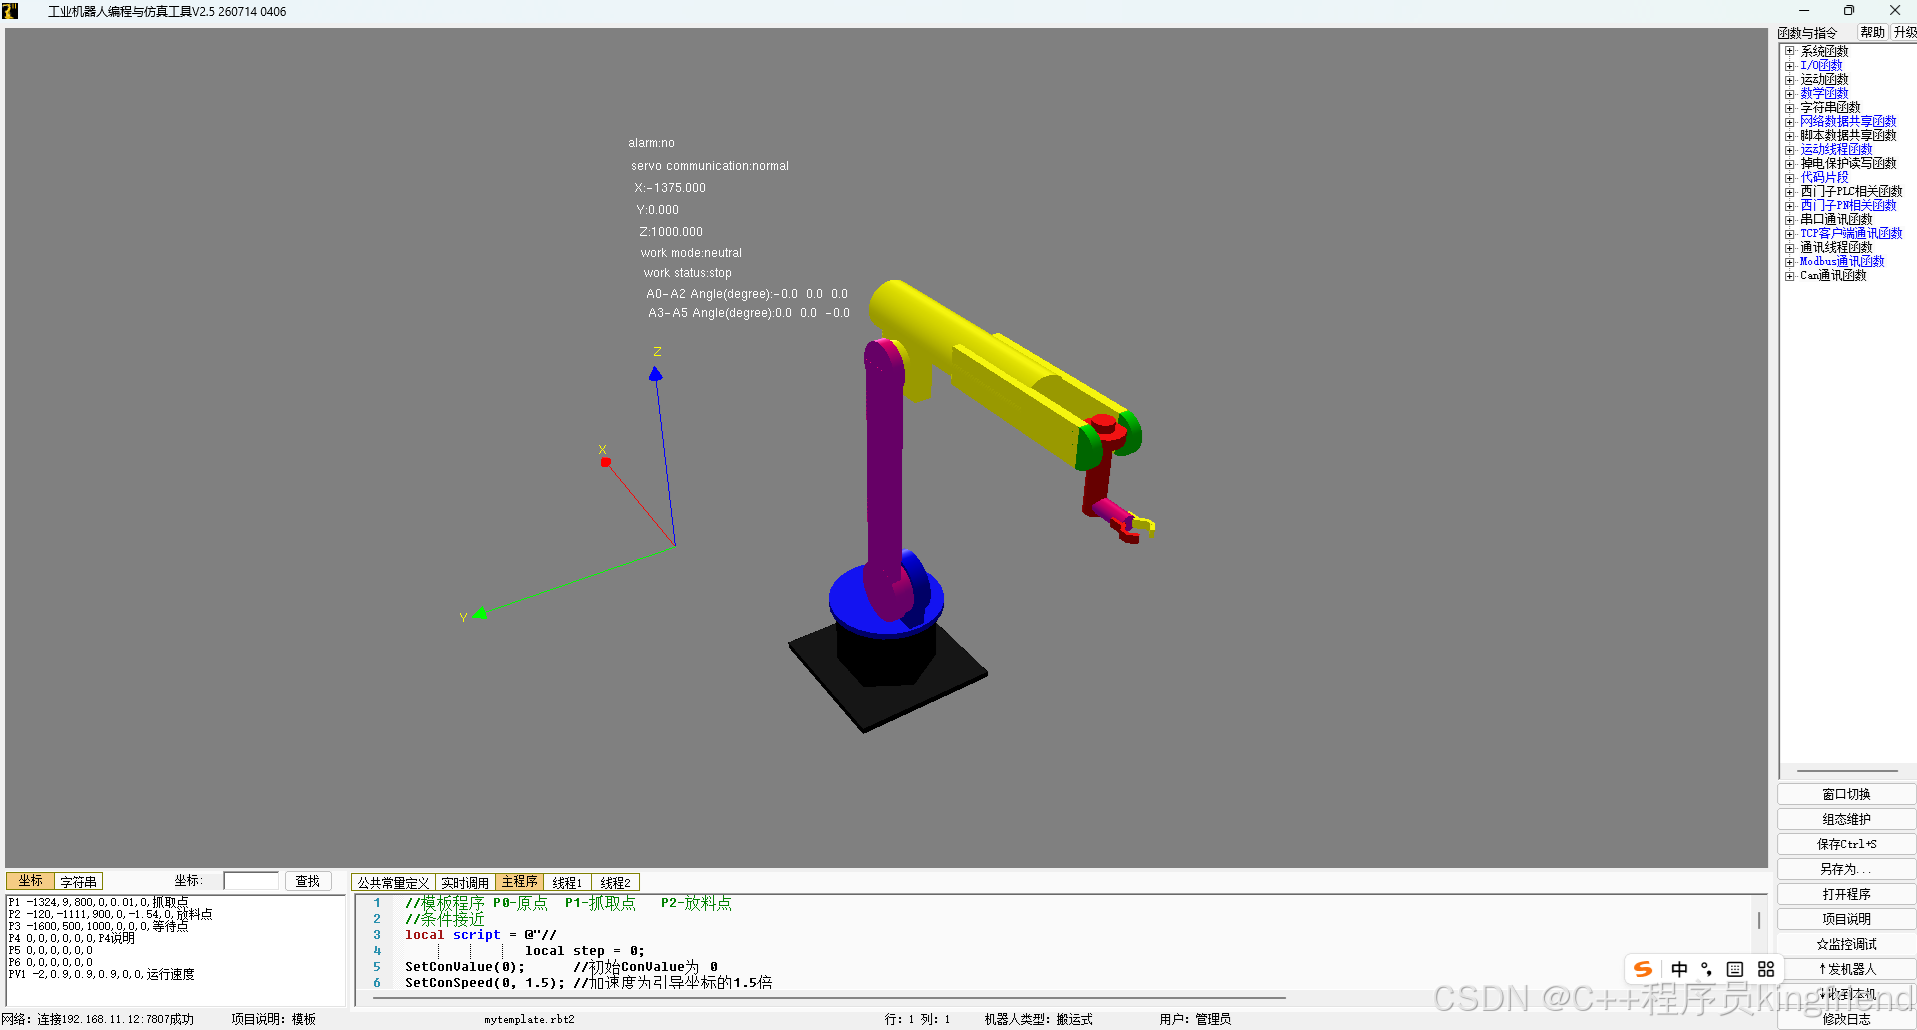Toggle the 中 Chinese/English input mode icon
The image size is (1917, 1030).
1679,969
